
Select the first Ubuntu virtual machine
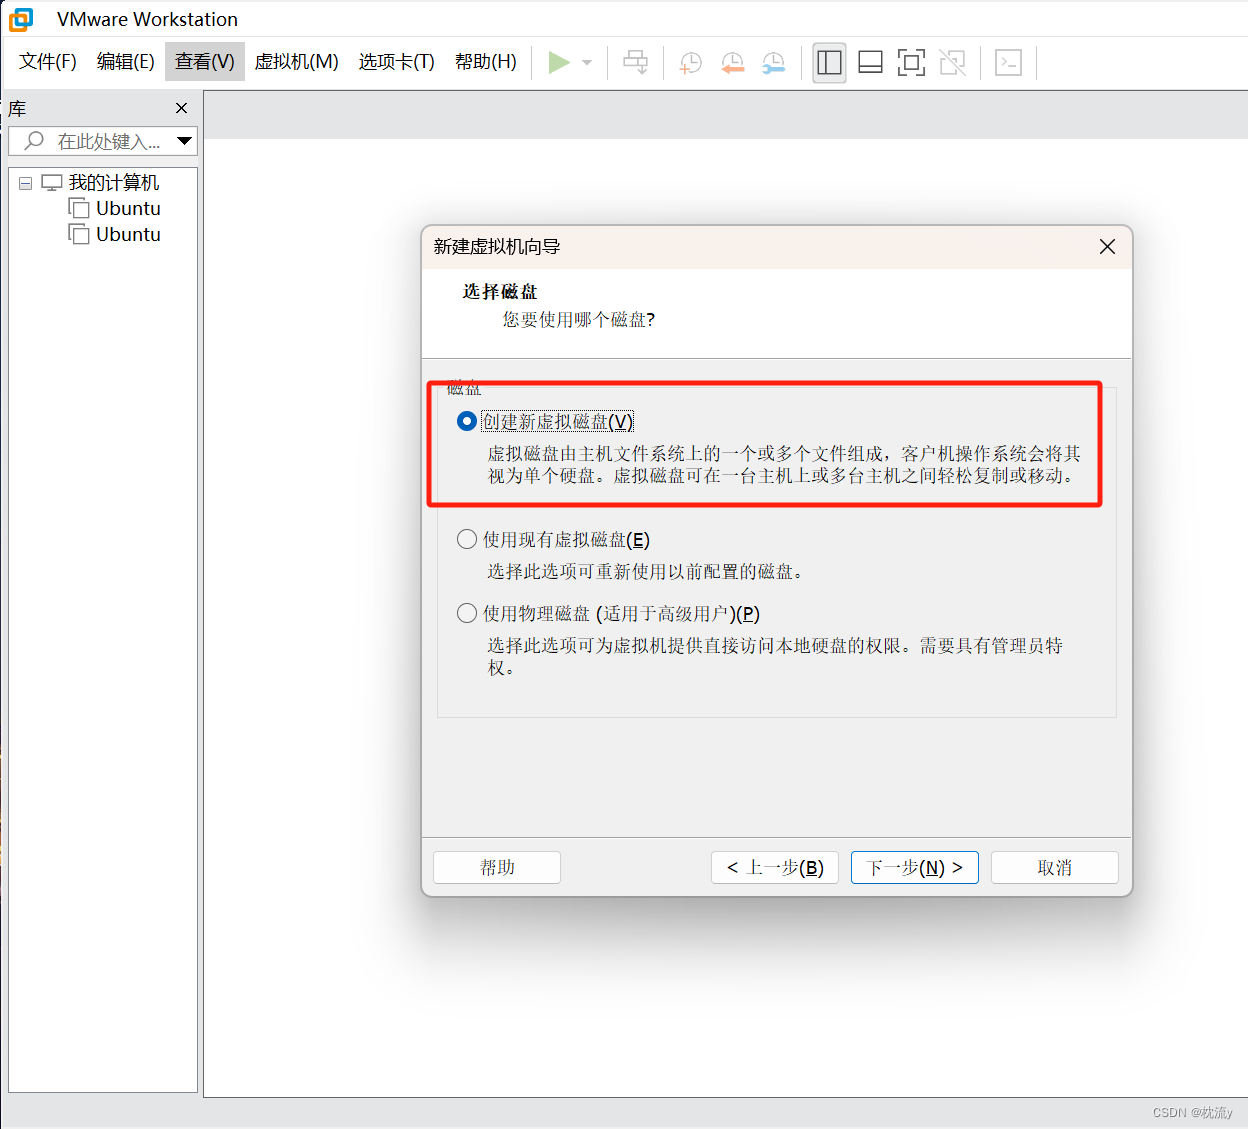[x=128, y=209]
